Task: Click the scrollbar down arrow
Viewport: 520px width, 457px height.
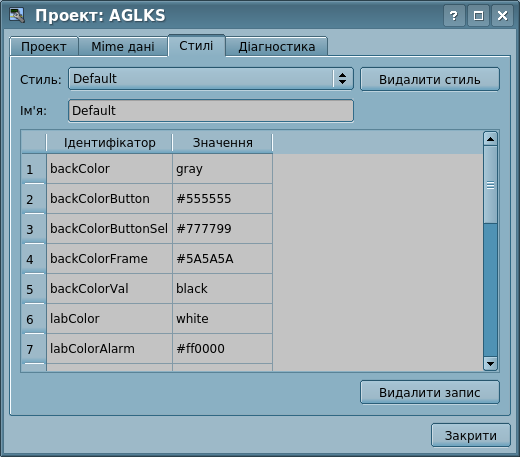Action: click(x=490, y=364)
